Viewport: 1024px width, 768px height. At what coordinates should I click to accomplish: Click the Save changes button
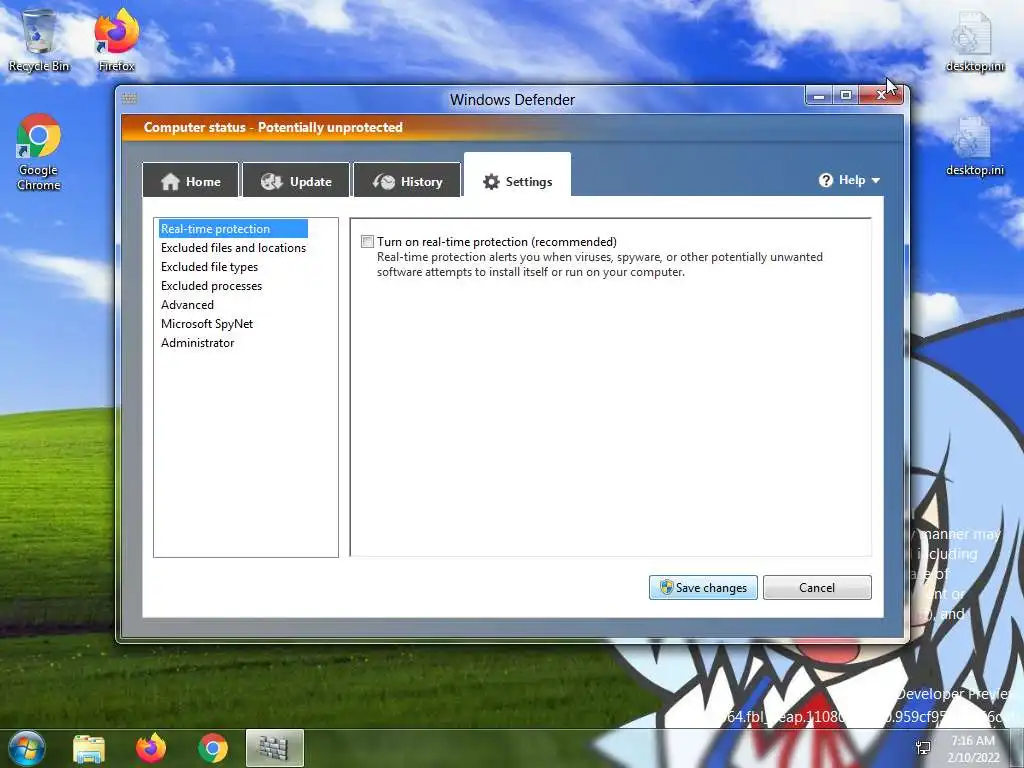703,587
